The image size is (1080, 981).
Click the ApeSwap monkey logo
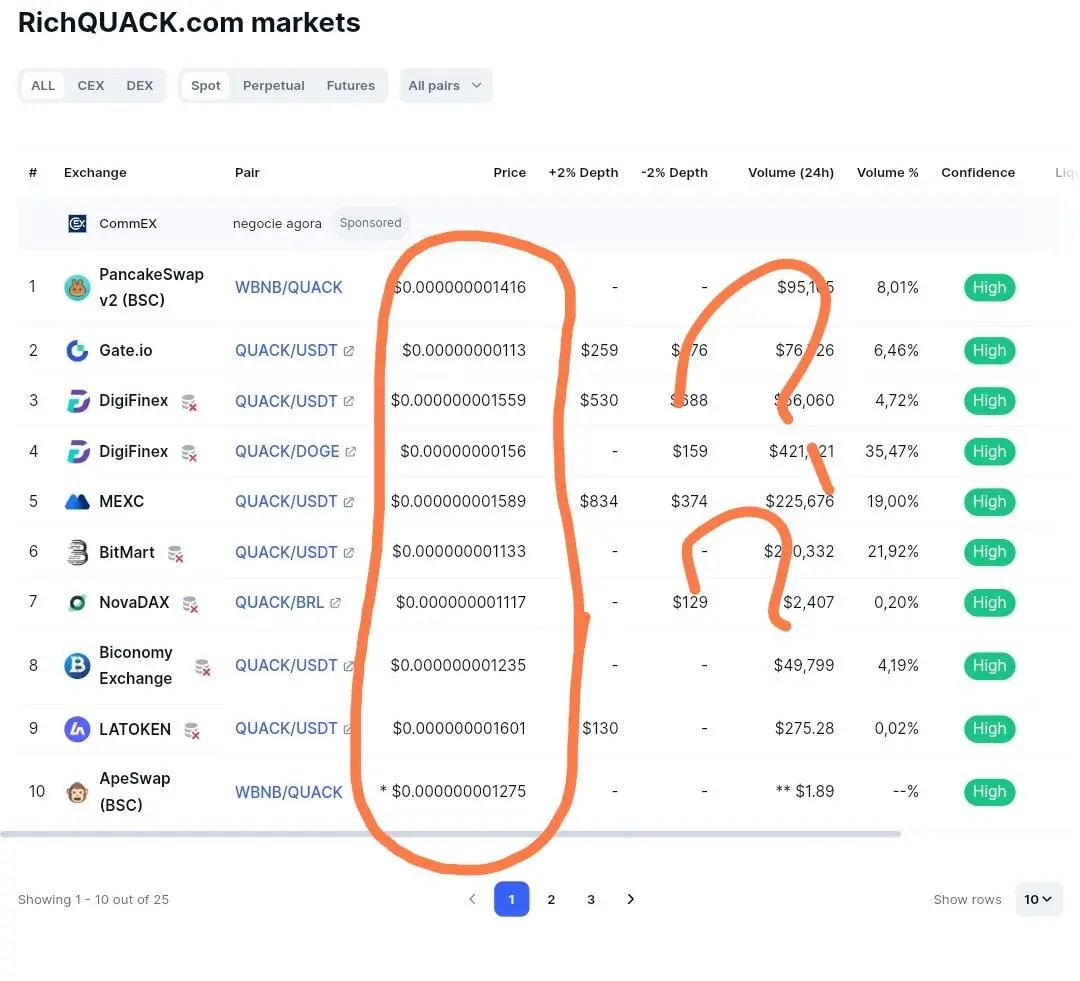tap(77, 792)
